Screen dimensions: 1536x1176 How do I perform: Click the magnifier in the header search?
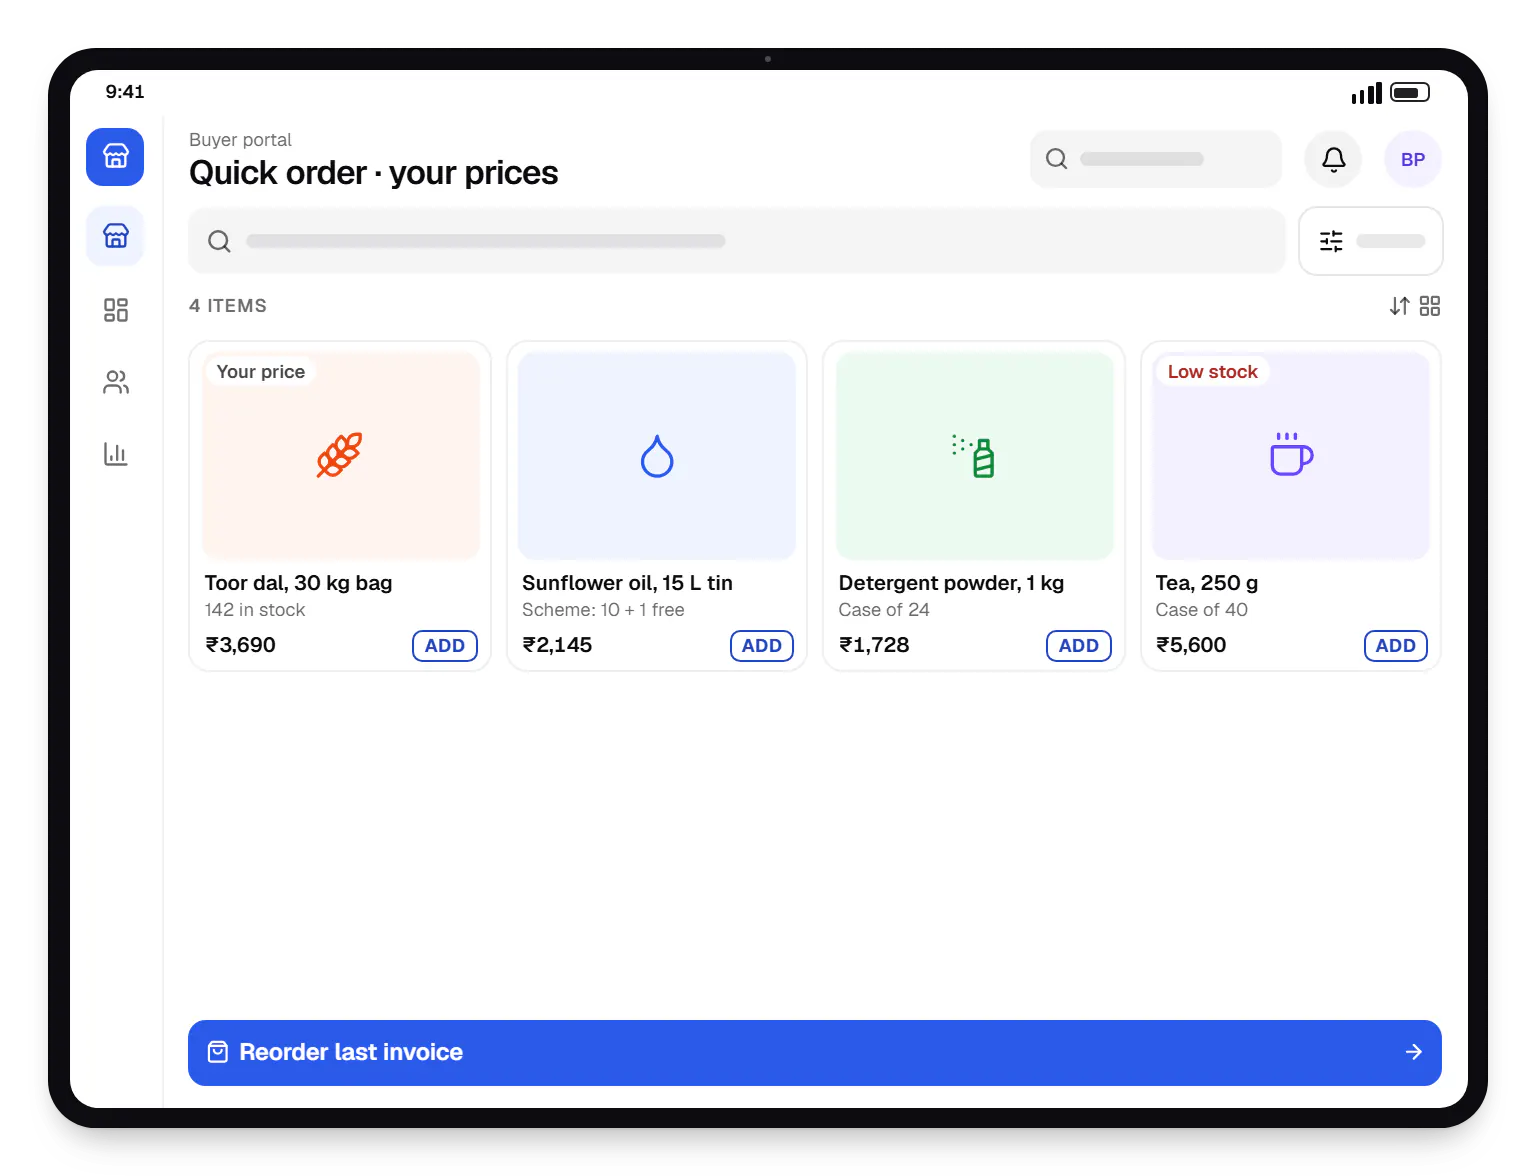pyautogui.click(x=1057, y=159)
